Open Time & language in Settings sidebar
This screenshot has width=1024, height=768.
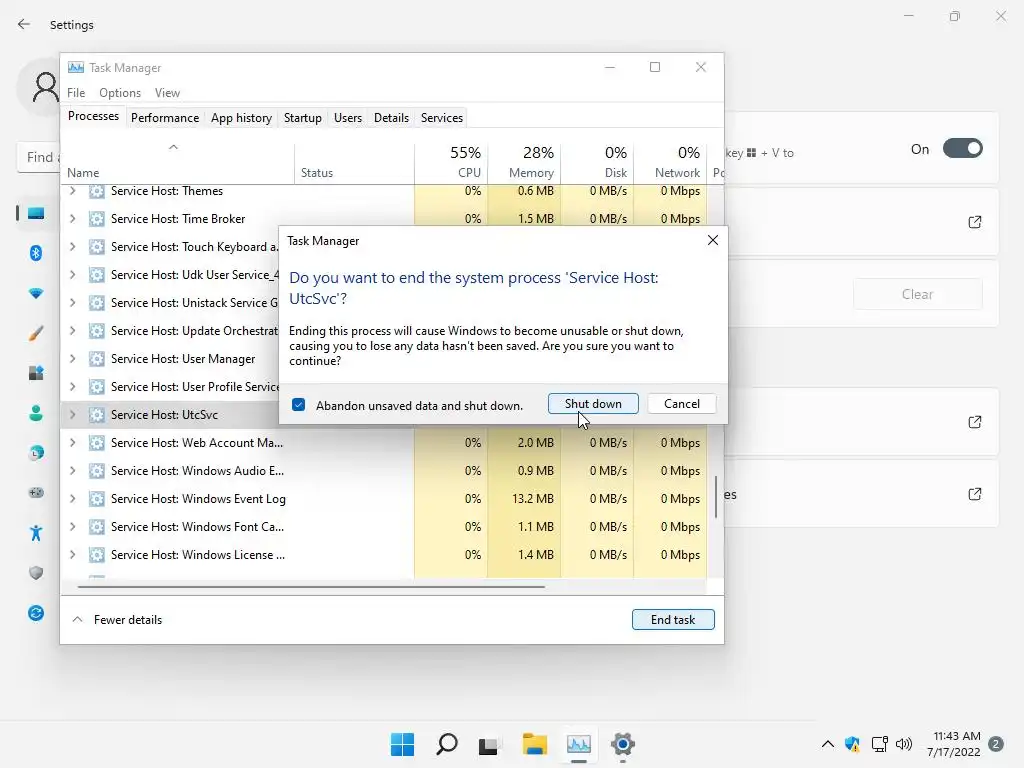click(x=36, y=453)
